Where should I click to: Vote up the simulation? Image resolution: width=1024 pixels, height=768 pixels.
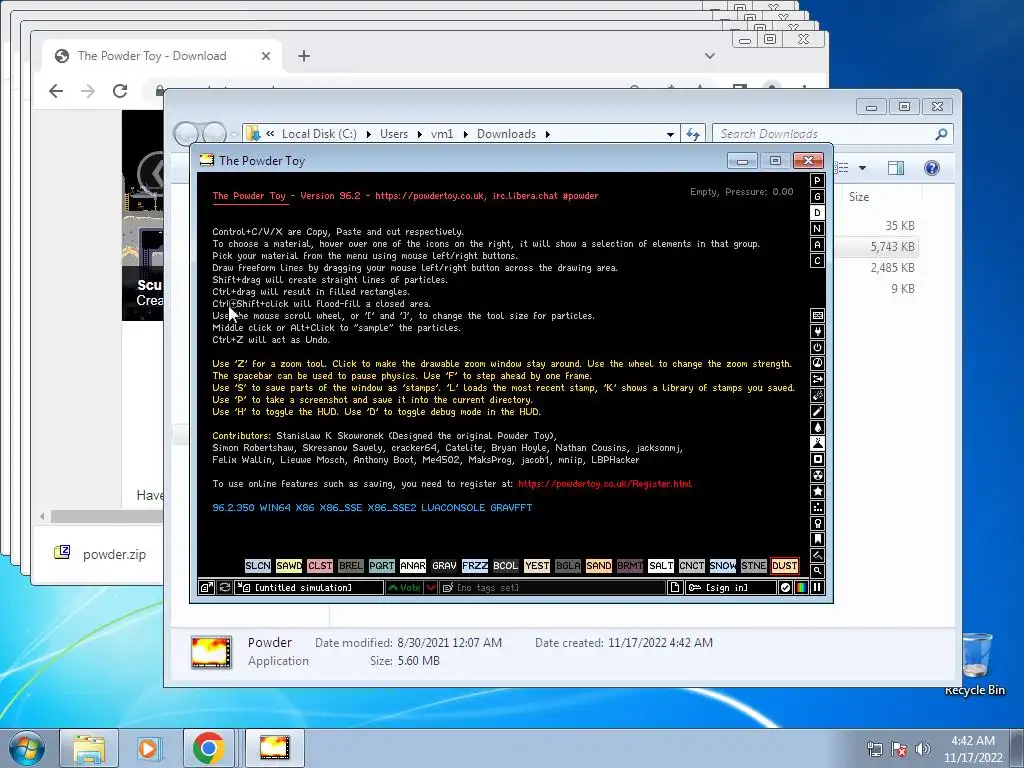[404, 588]
